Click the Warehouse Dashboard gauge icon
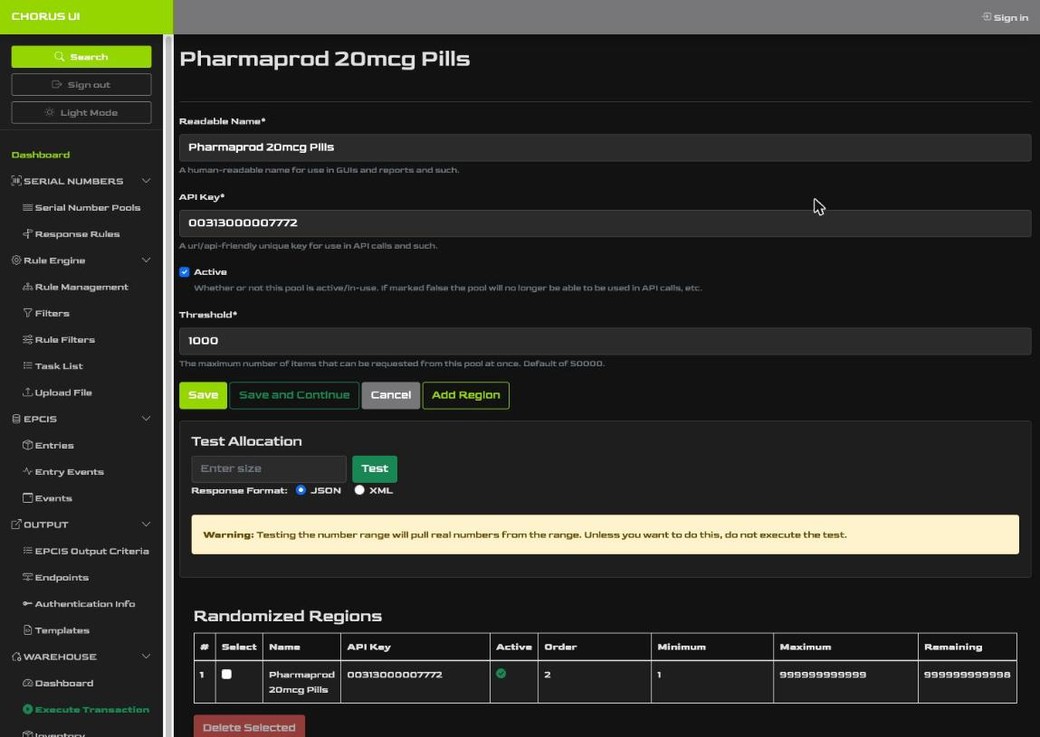The height and width of the screenshot is (737, 1040). tap(27, 683)
